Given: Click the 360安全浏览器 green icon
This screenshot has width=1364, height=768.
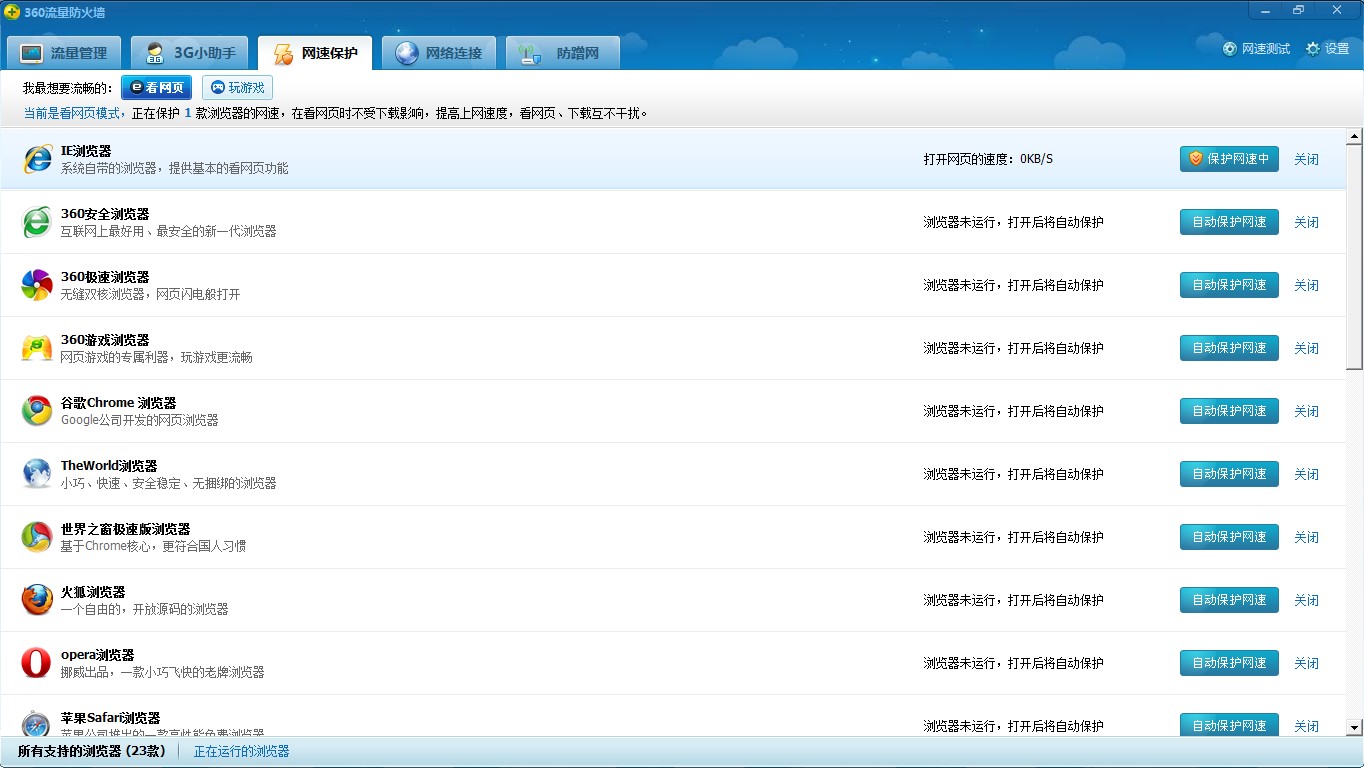Looking at the screenshot, I should (x=37, y=222).
